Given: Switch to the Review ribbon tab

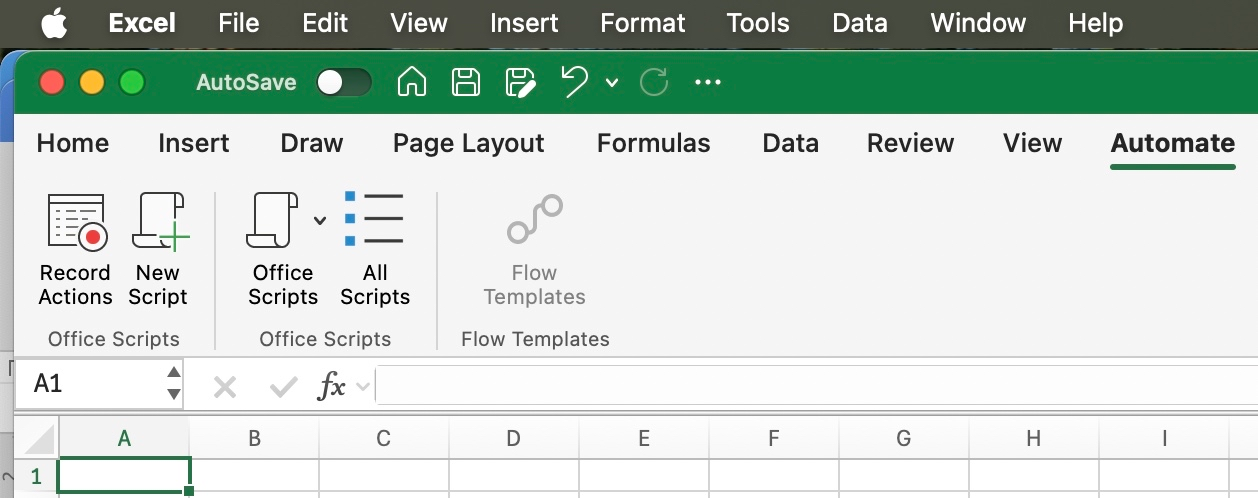Looking at the screenshot, I should (x=911, y=143).
